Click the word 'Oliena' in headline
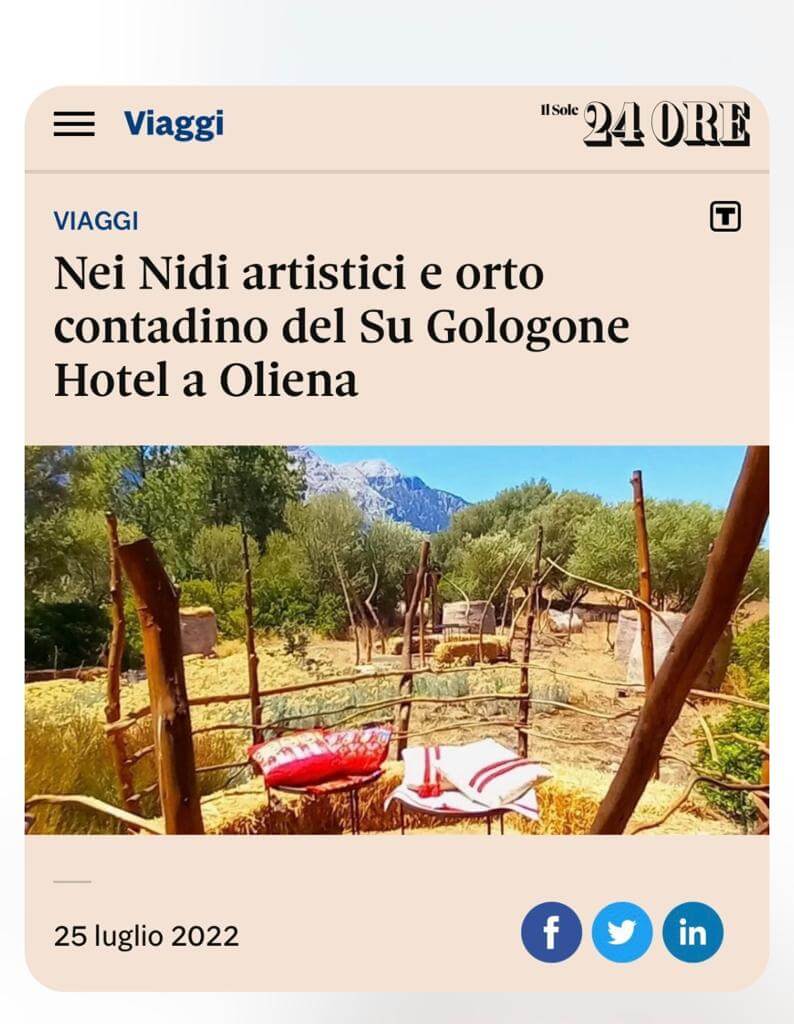This screenshot has height=1024, width=794. (x=288, y=380)
